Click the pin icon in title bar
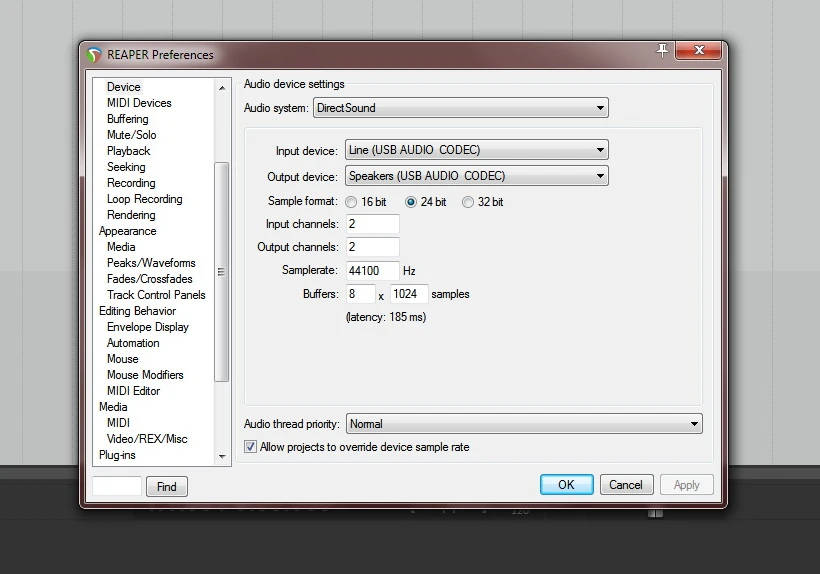 pos(662,50)
